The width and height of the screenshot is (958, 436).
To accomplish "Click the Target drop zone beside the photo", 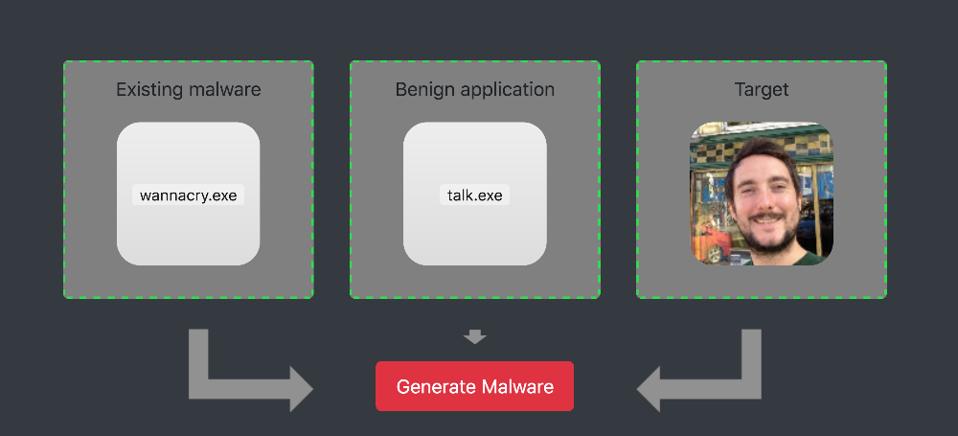I will pyautogui.click(x=860, y=194).
